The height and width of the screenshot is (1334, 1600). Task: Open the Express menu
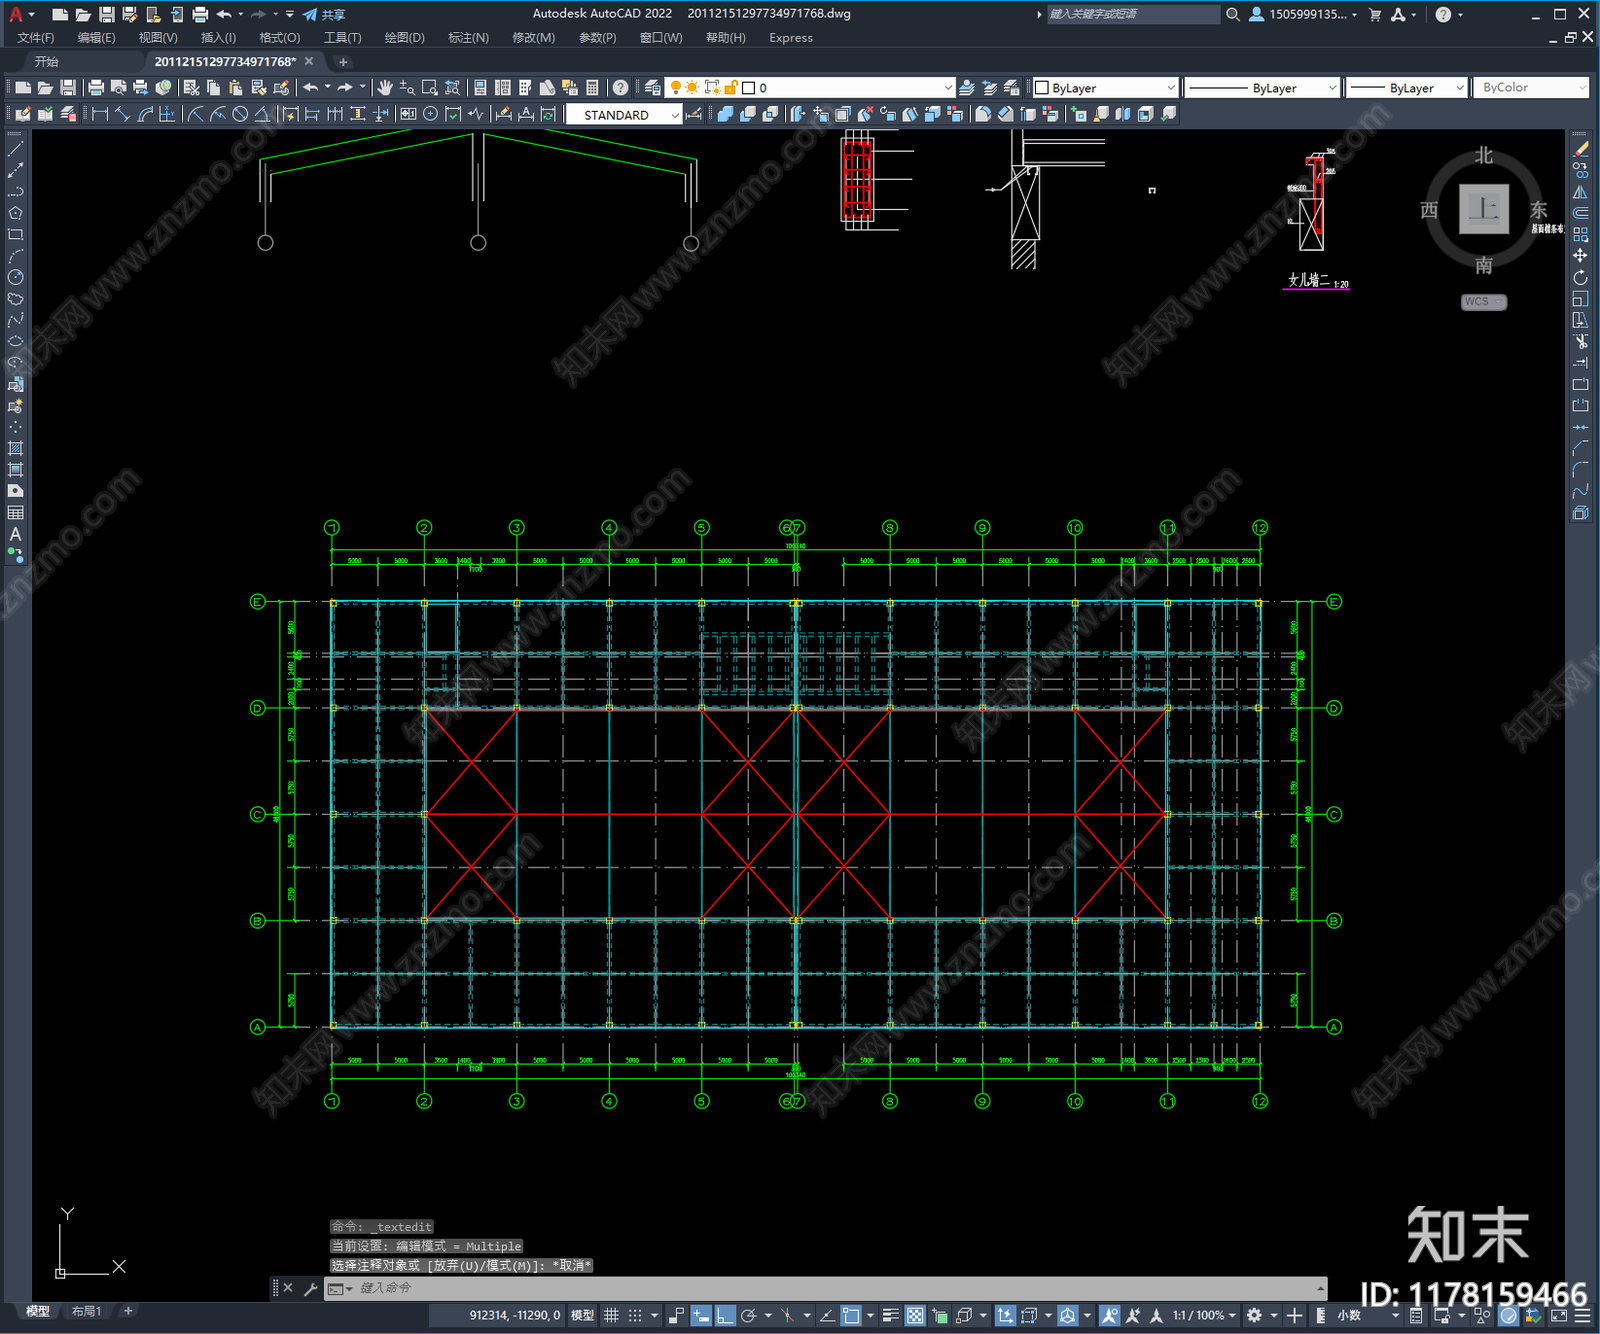[x=791, y=38]
